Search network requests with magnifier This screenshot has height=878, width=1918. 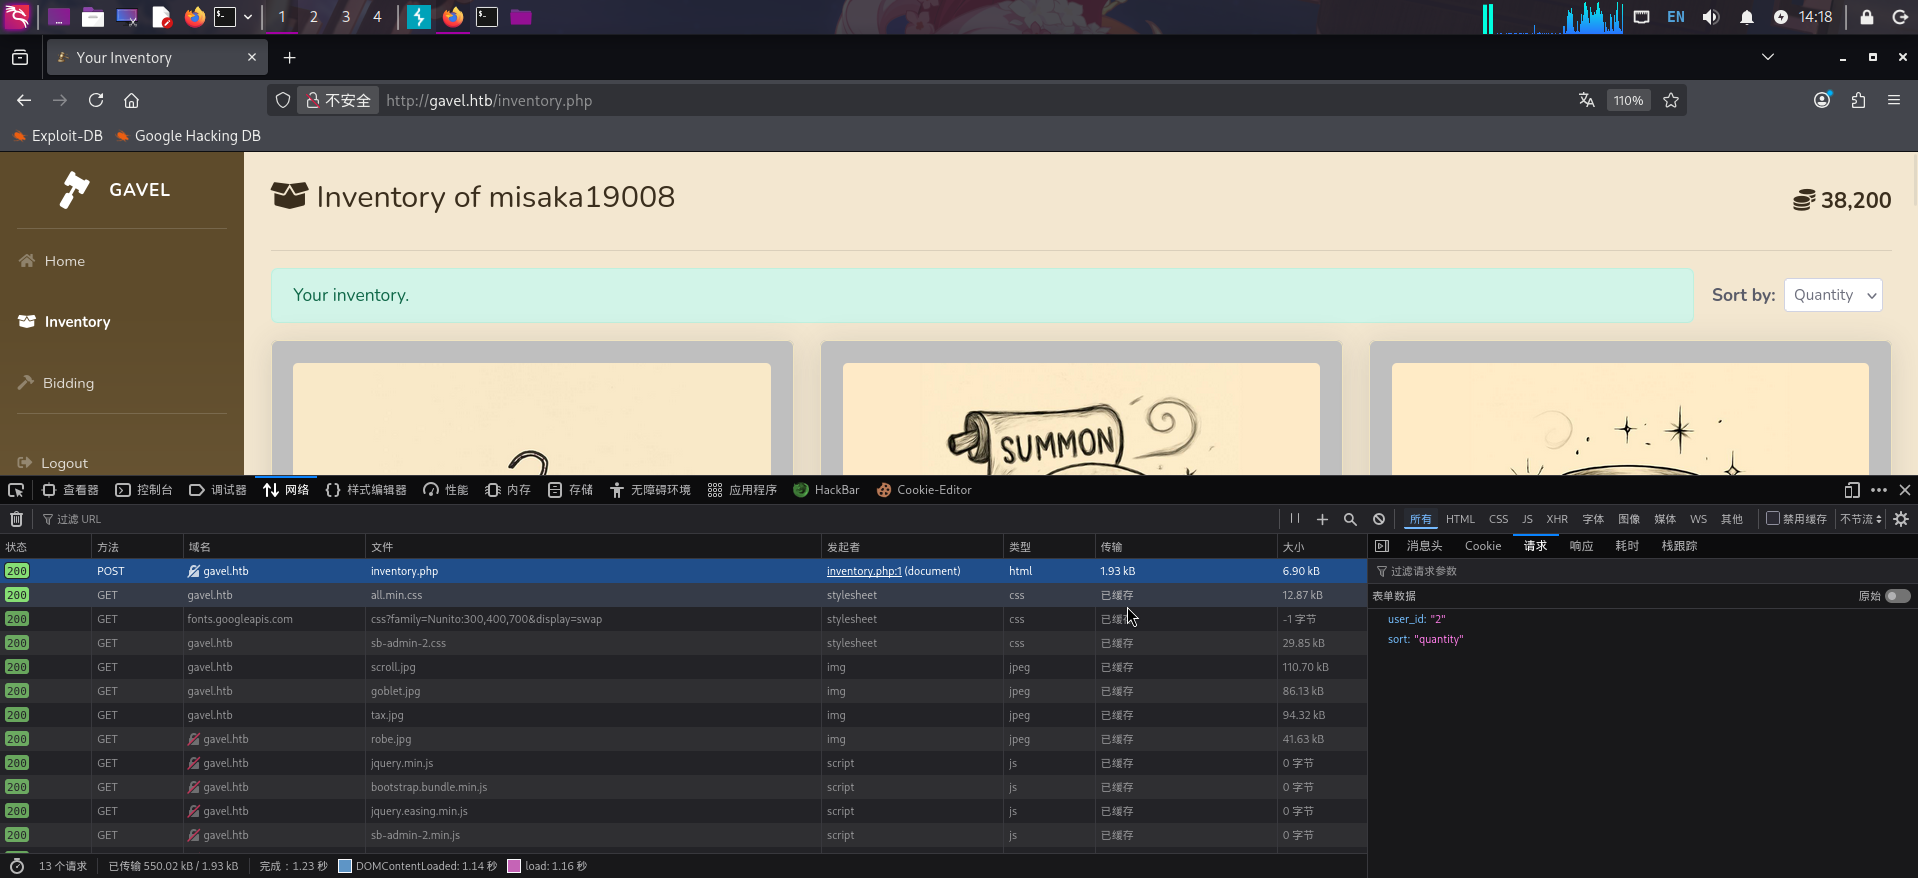click(1350, 519)
